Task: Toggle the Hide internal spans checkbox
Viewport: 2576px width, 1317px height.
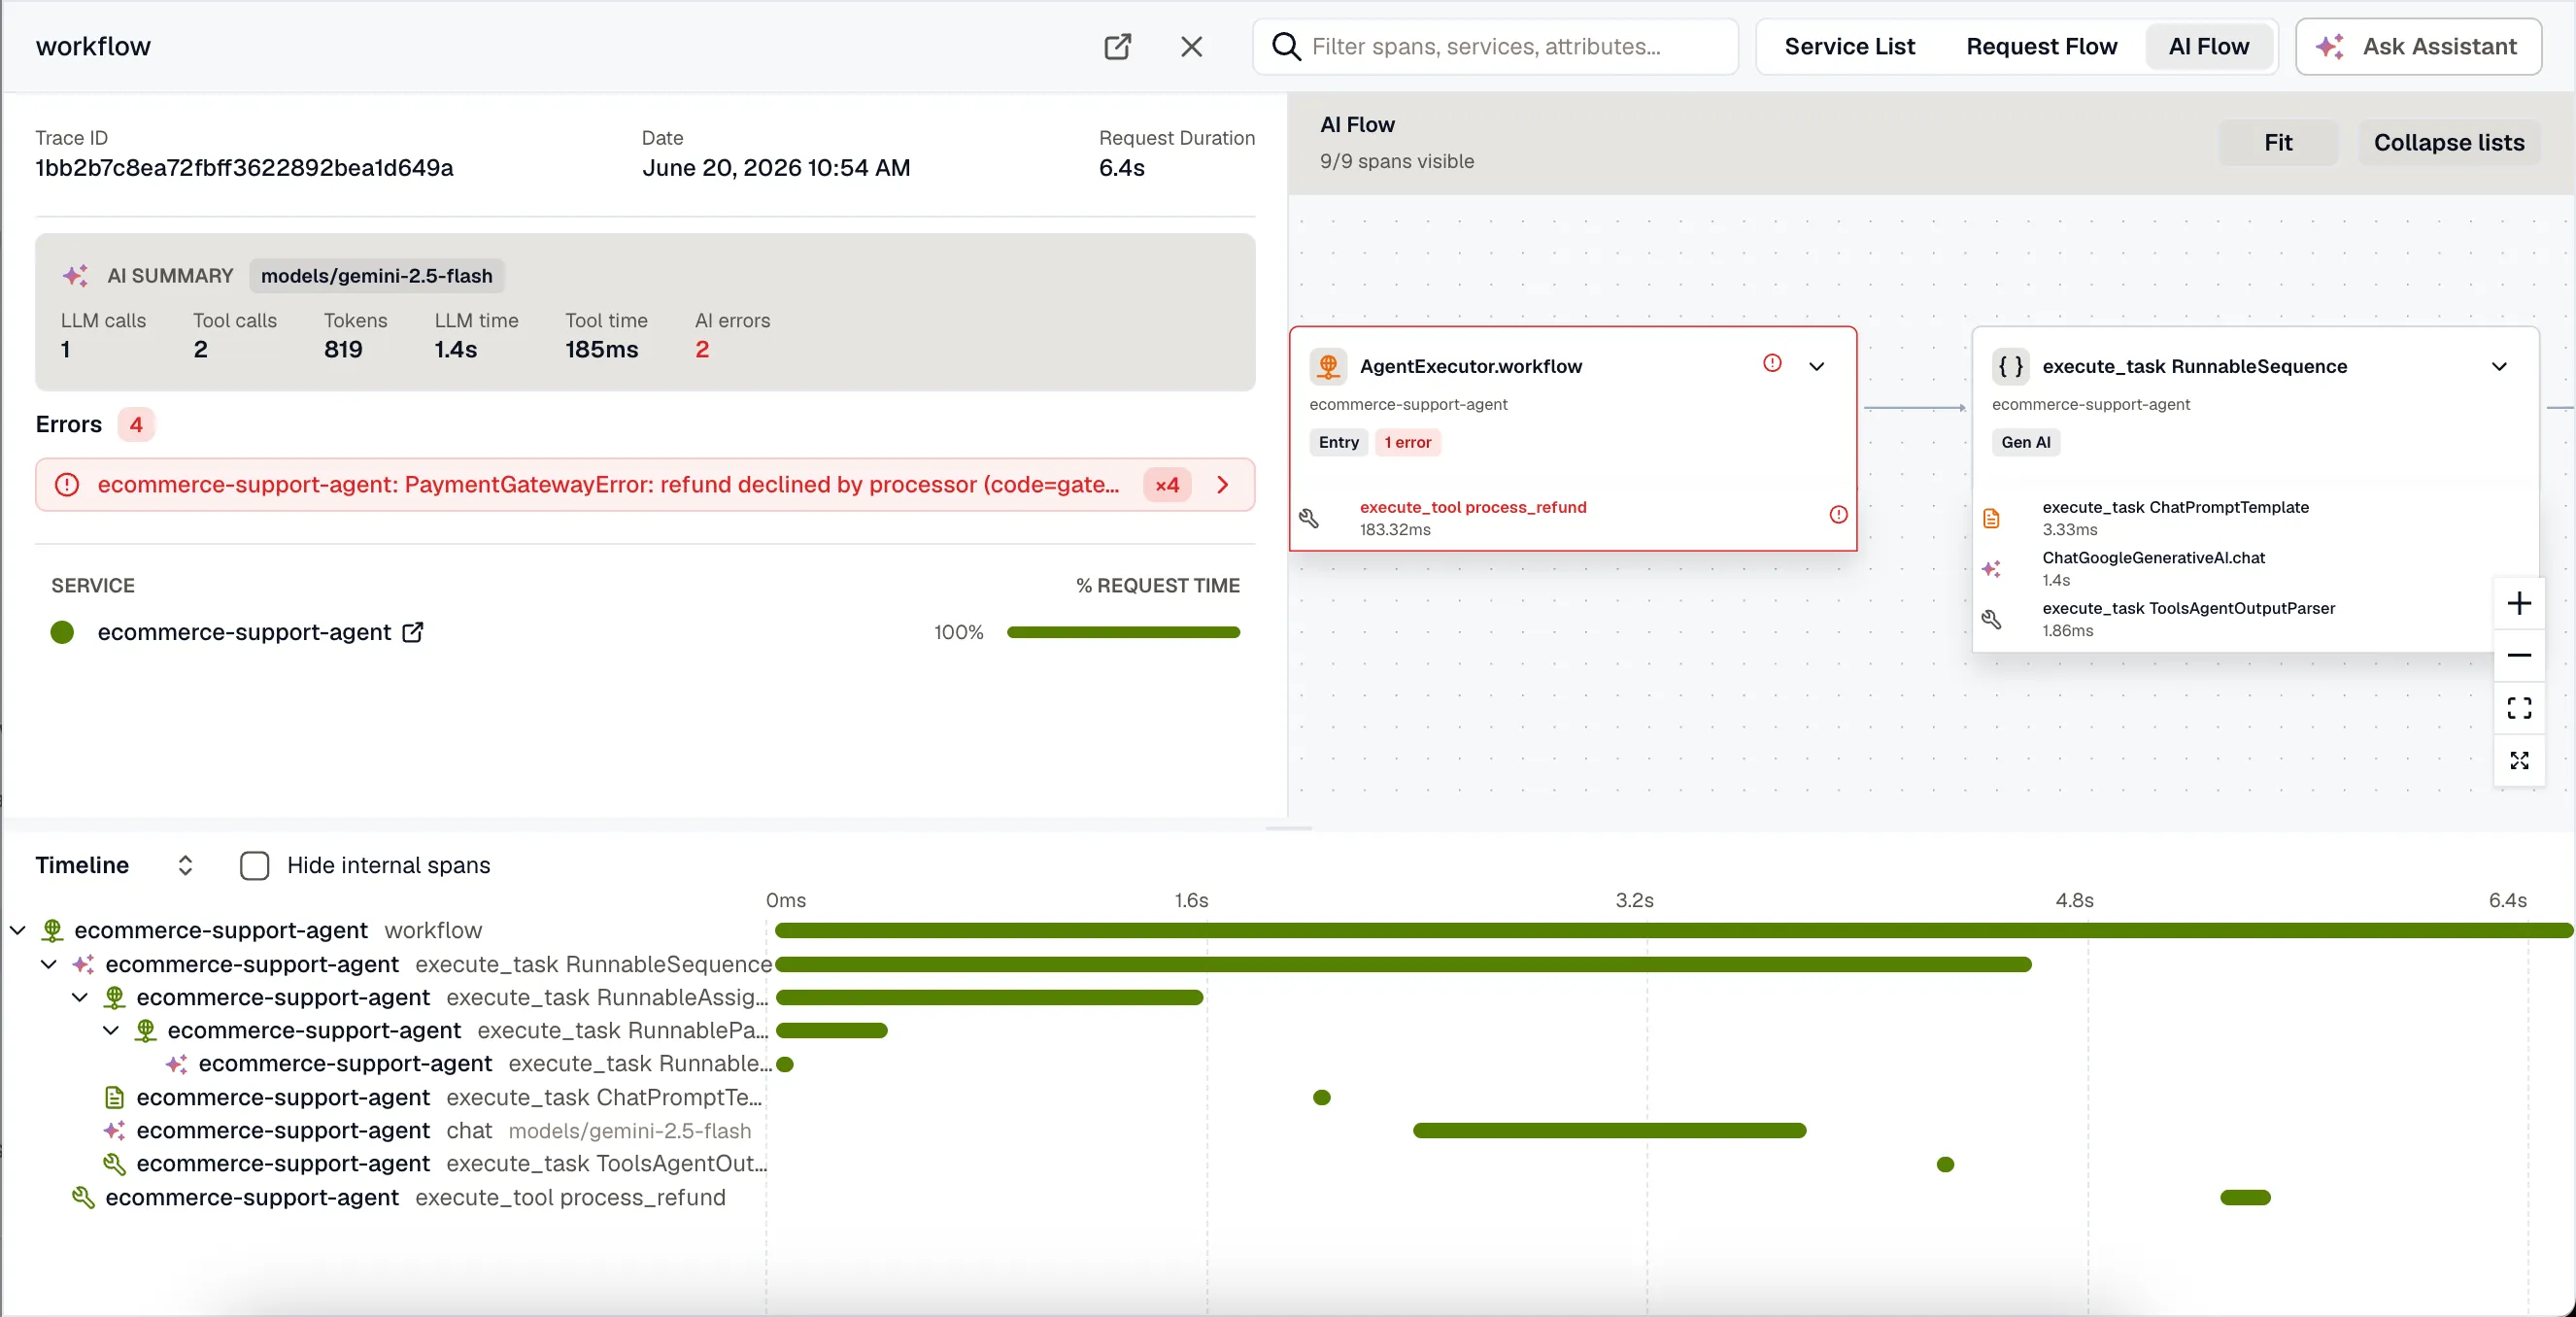Action: pos(254,865)
